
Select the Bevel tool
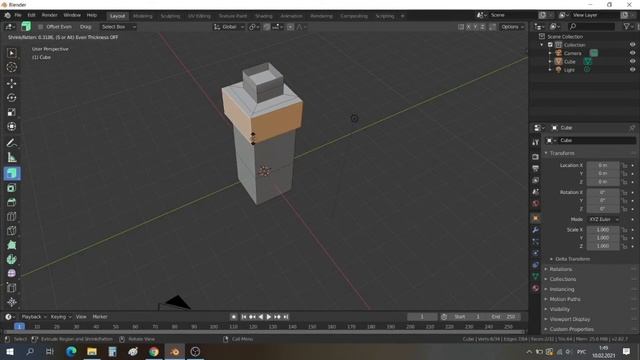pyautogui.click(x=11, y=202)
